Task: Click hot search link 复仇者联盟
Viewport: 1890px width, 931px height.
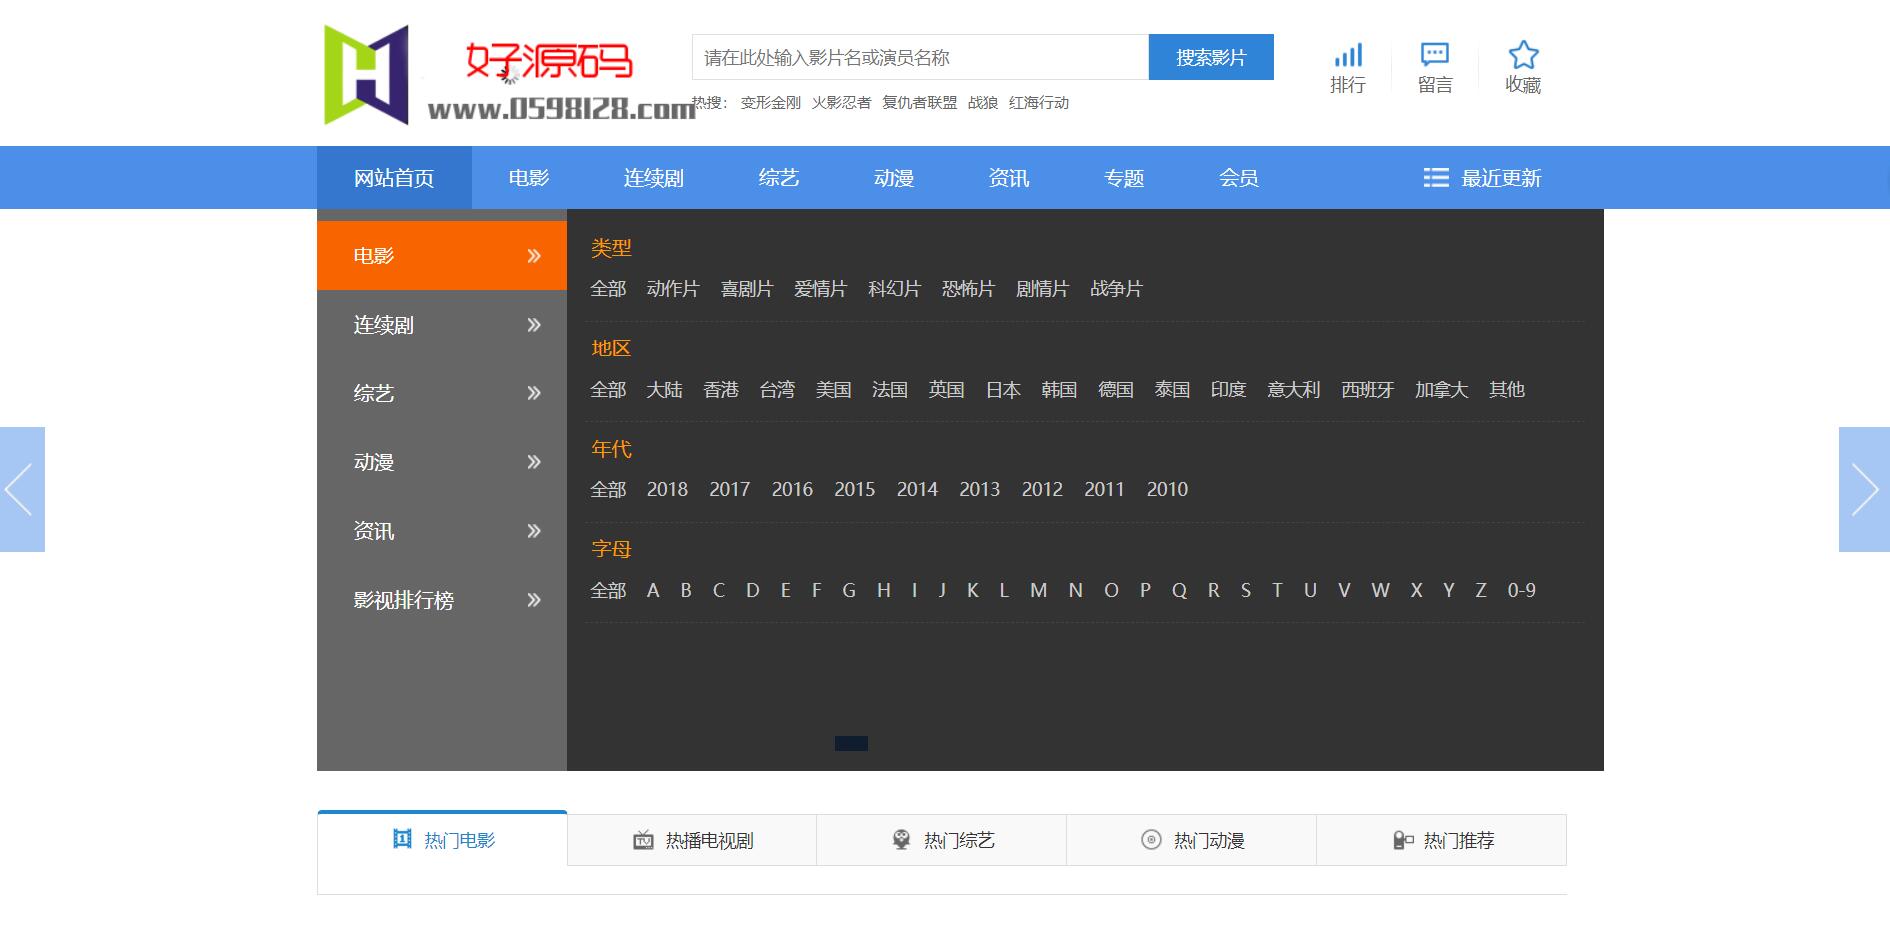Action: [x=919, y=103]
